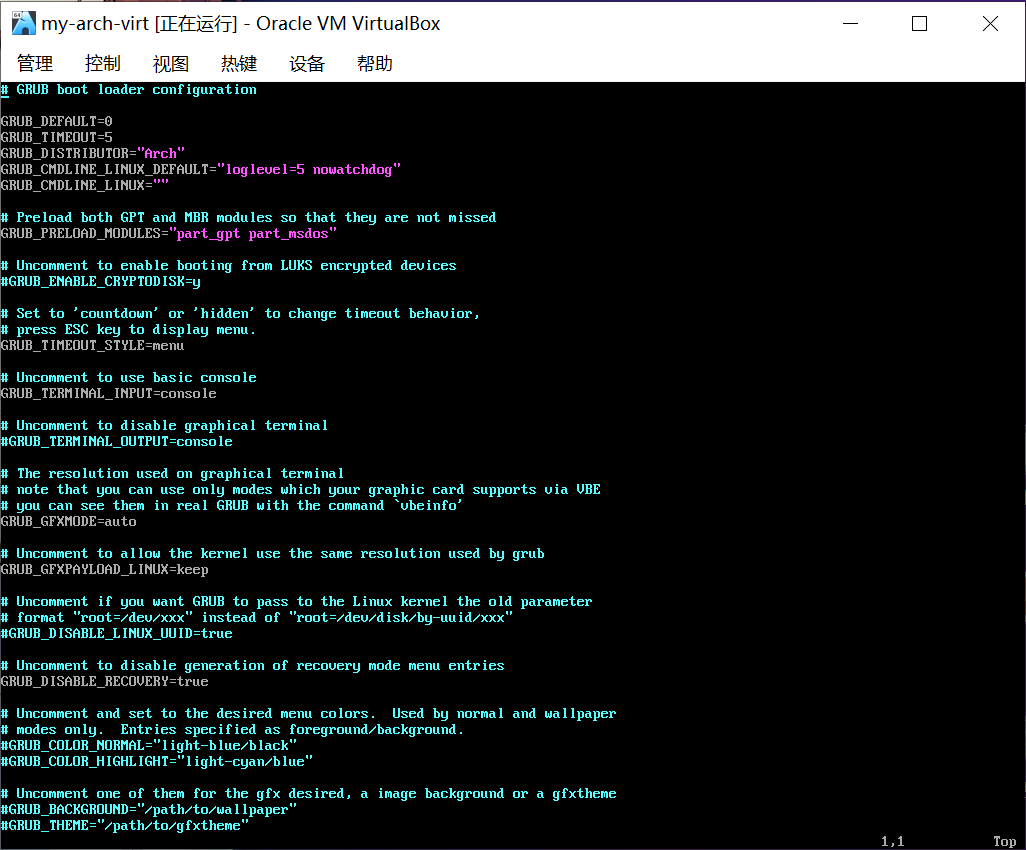
Task: Click GRUB_PRELOAD_MODULES="part_gpt part_msdos"
Action: click(x=168, y=233)
